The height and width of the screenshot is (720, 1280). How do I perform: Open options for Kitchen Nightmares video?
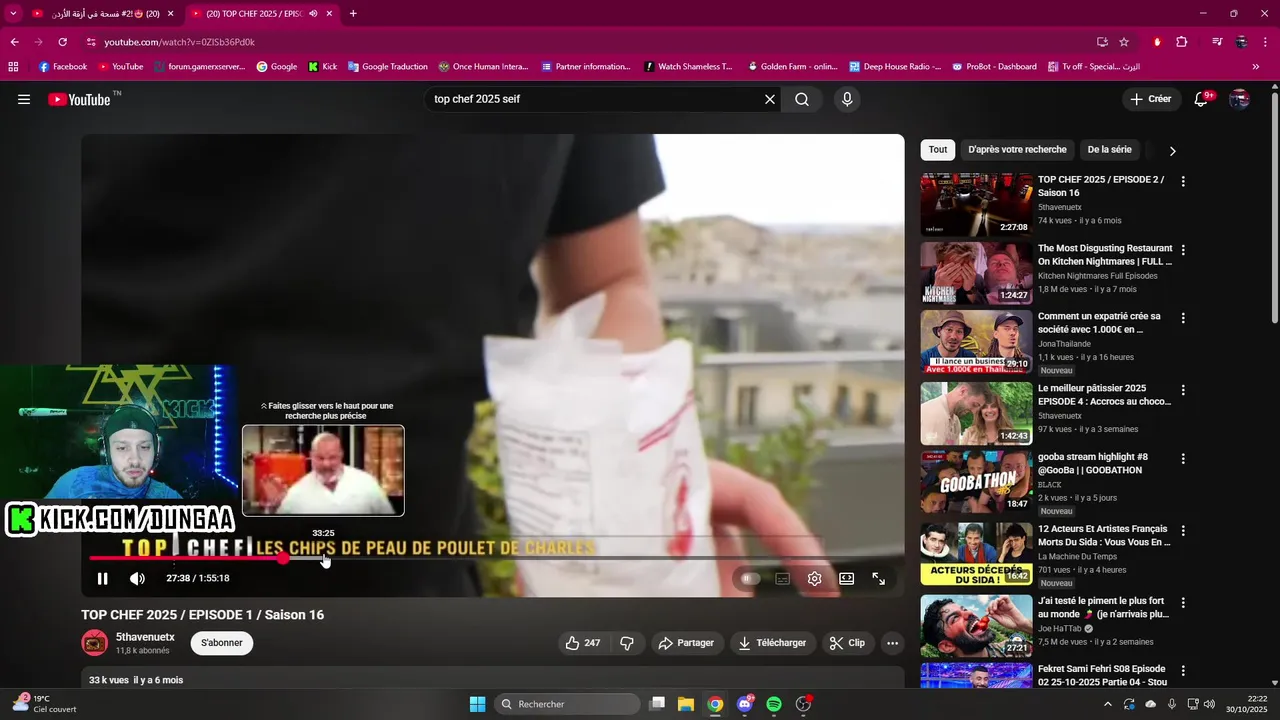click(x=1183, y=250)
